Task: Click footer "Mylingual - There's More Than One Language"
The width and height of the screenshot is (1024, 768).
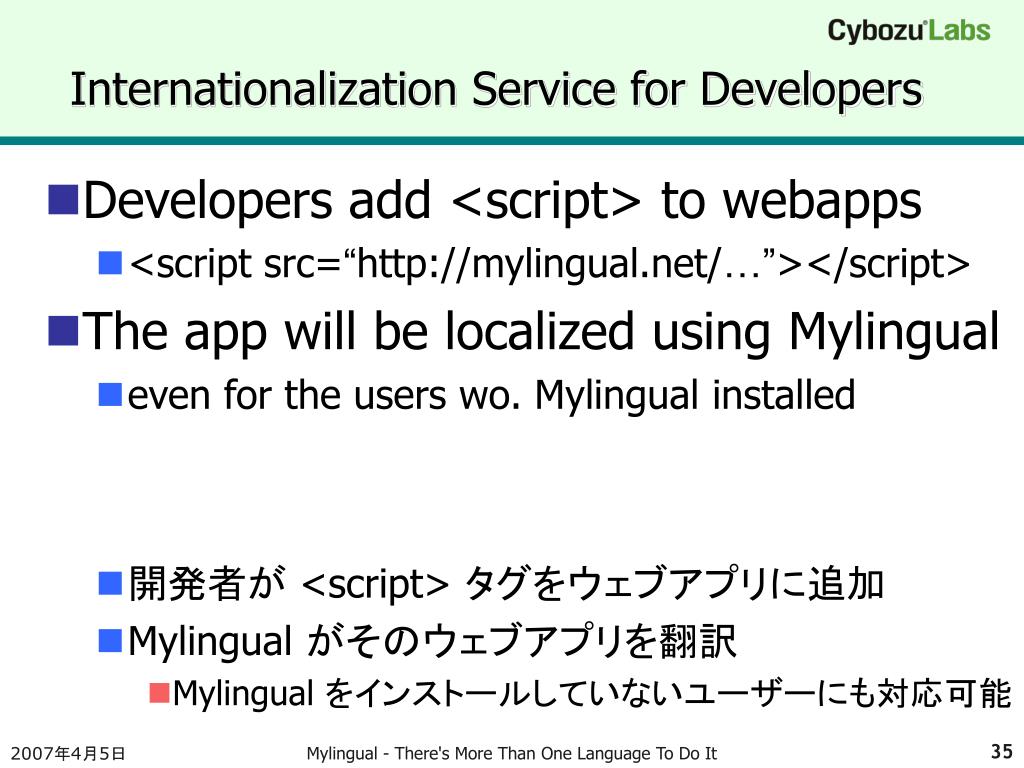Action: (511, 754)
